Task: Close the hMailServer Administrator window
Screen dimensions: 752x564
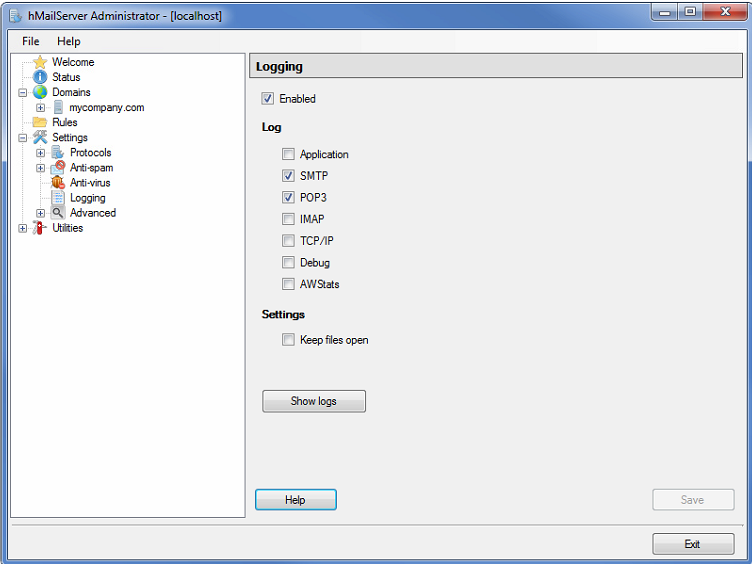Action: tap(725, 12)
